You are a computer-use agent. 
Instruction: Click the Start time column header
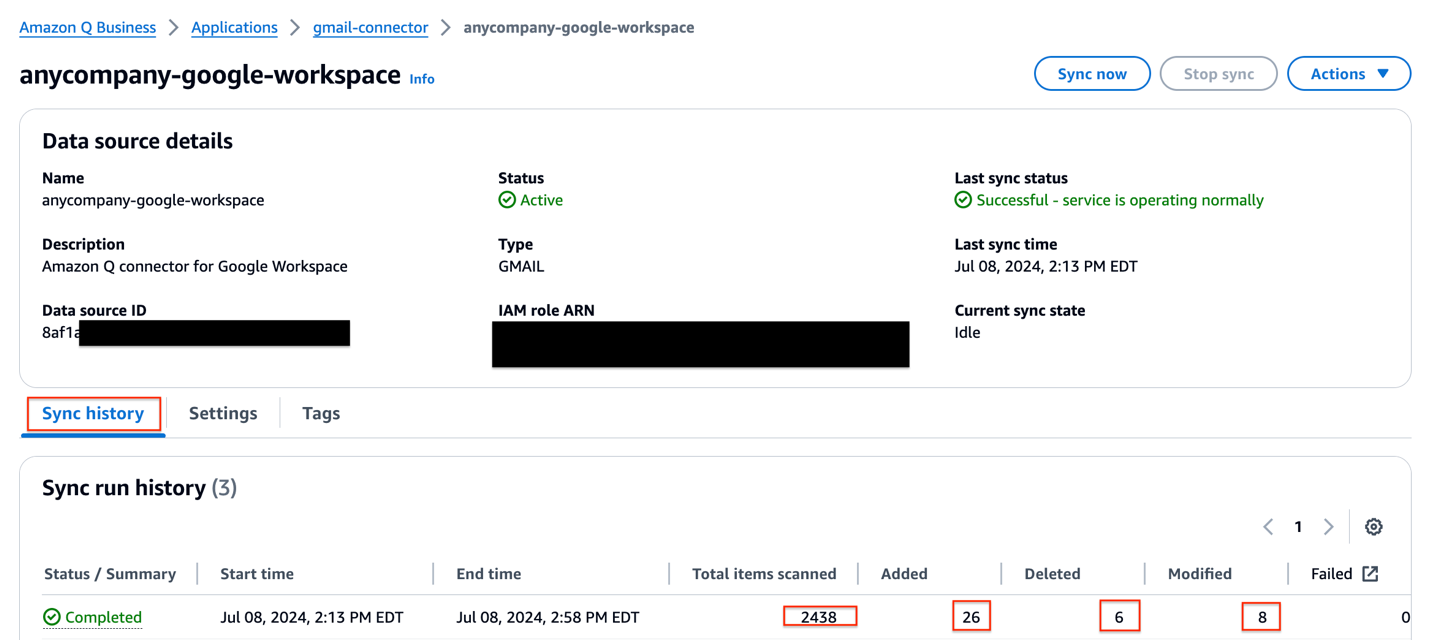click(x=257, y=574)
